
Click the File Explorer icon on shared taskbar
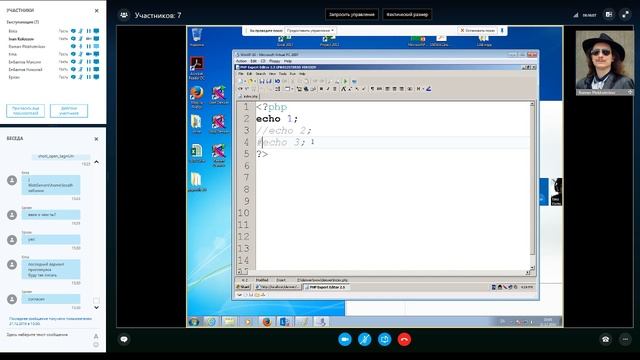pyautogui.click(x=229, y=322)
